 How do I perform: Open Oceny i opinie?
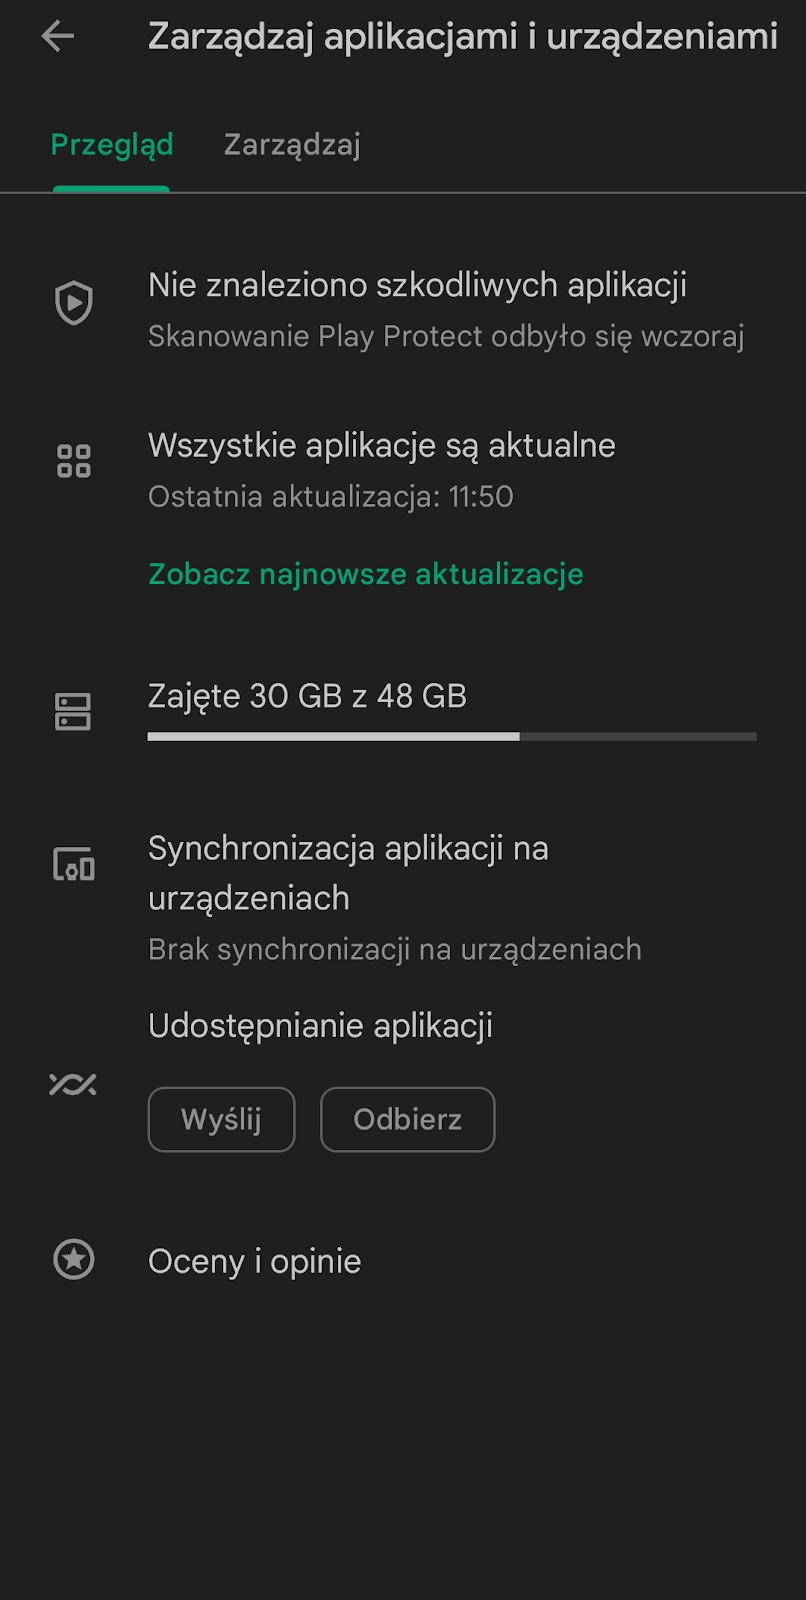[x=255, y=1261]
